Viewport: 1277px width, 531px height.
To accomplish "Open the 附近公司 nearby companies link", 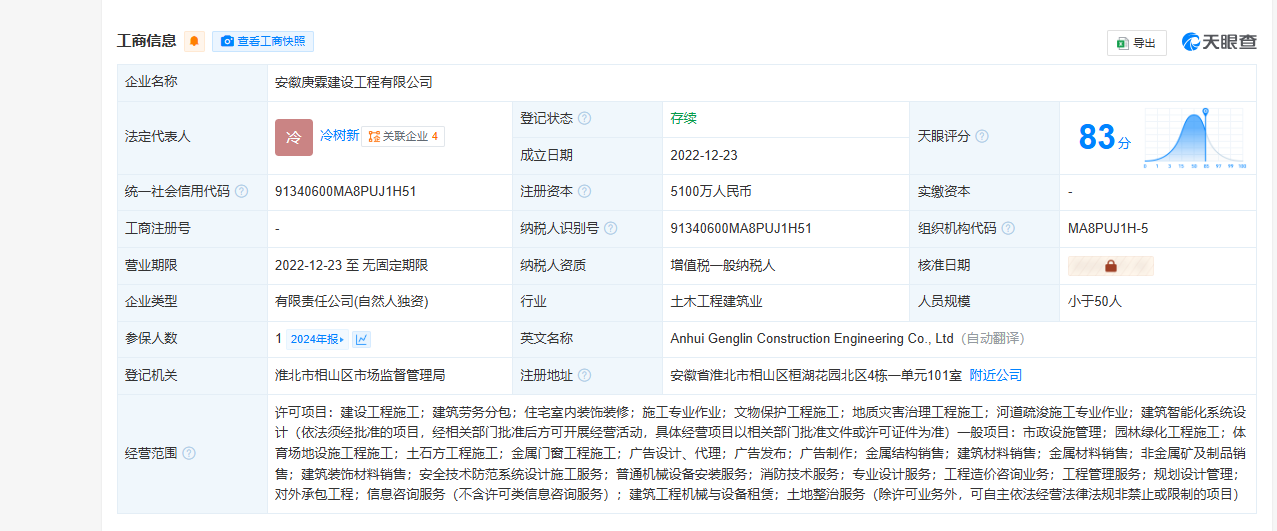I will click(996, 376).
